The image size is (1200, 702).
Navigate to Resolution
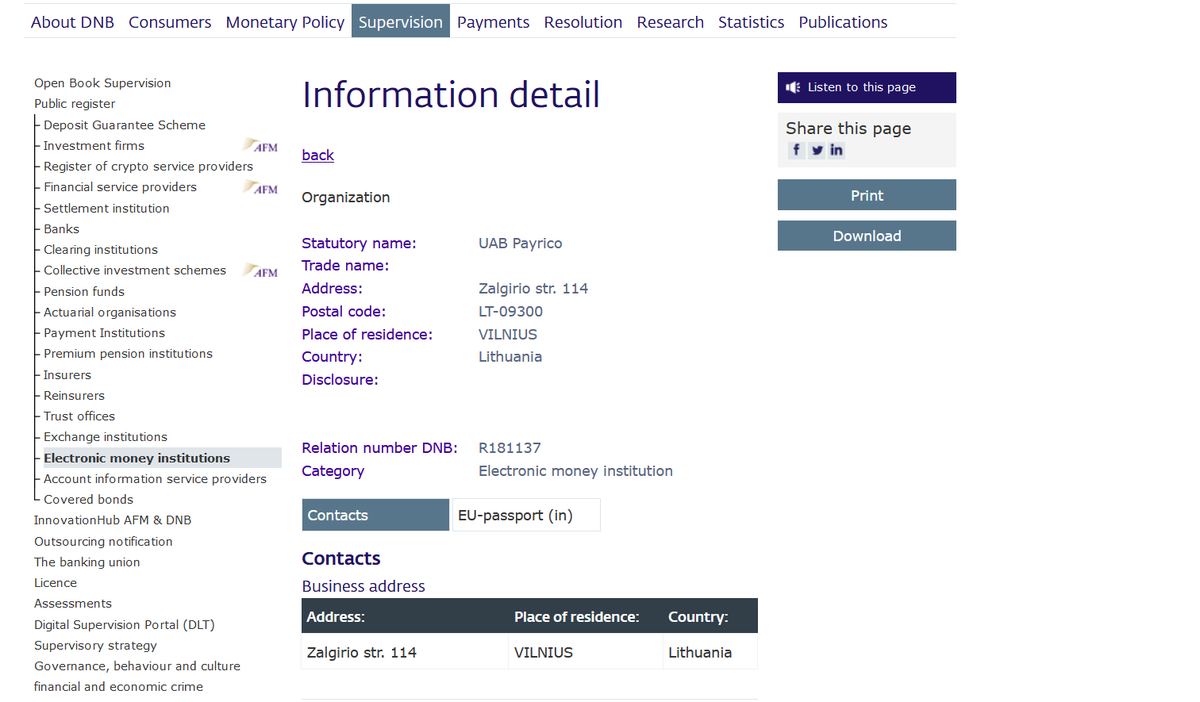pyautogui.click(x=583, y=22)
